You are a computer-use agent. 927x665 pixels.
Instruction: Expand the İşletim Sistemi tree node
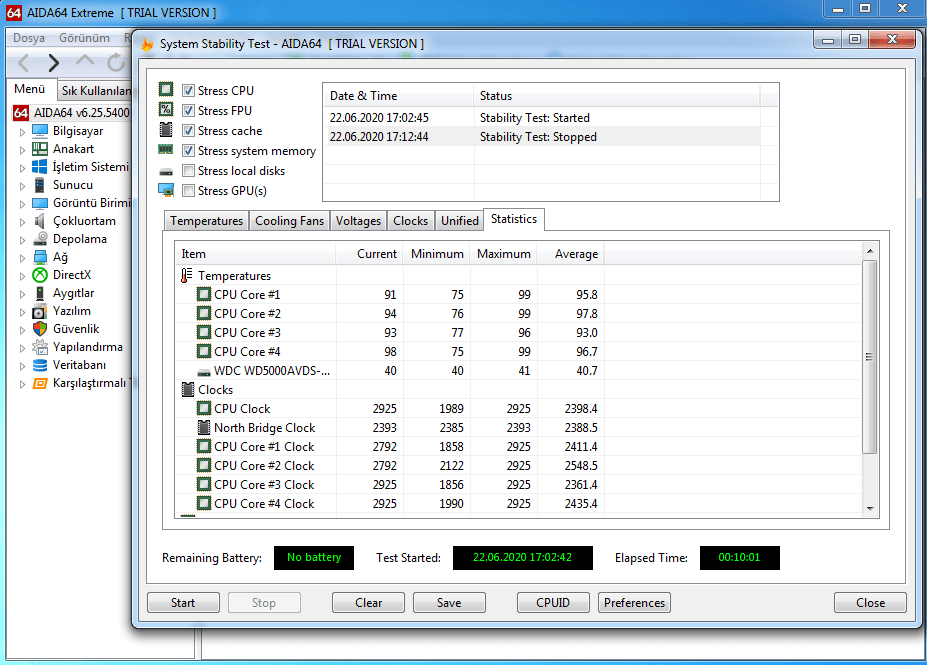click(x=22, y=168)
